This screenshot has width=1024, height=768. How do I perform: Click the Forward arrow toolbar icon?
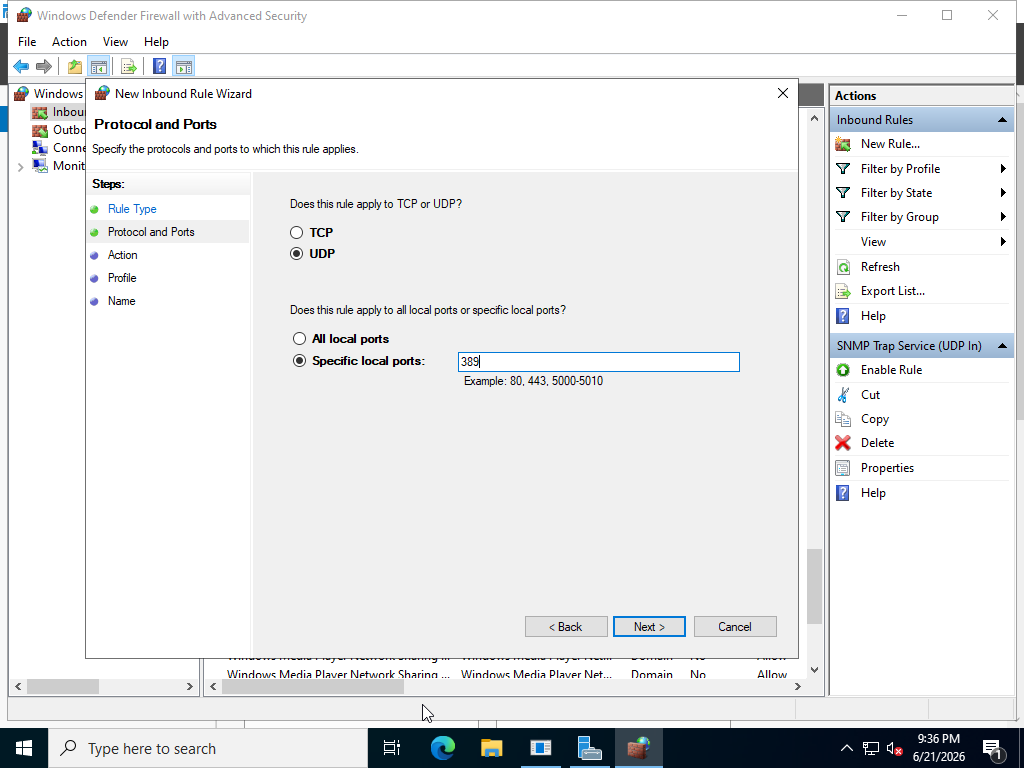pos(44,66)
